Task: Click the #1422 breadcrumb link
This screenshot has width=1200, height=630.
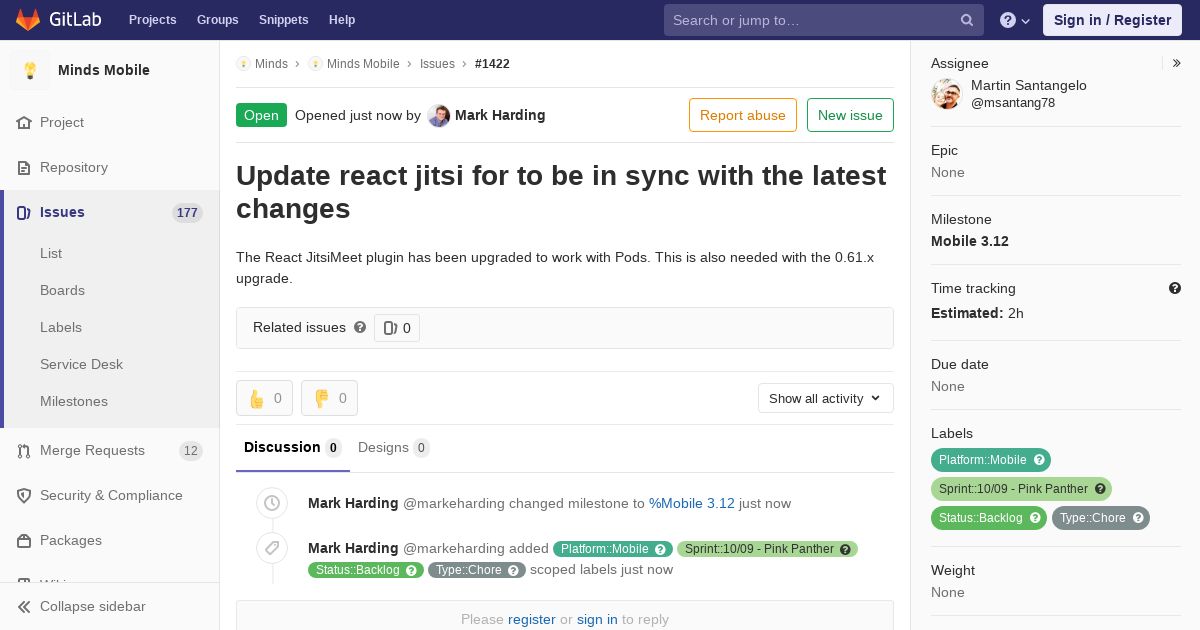Action: click(492, 63)
